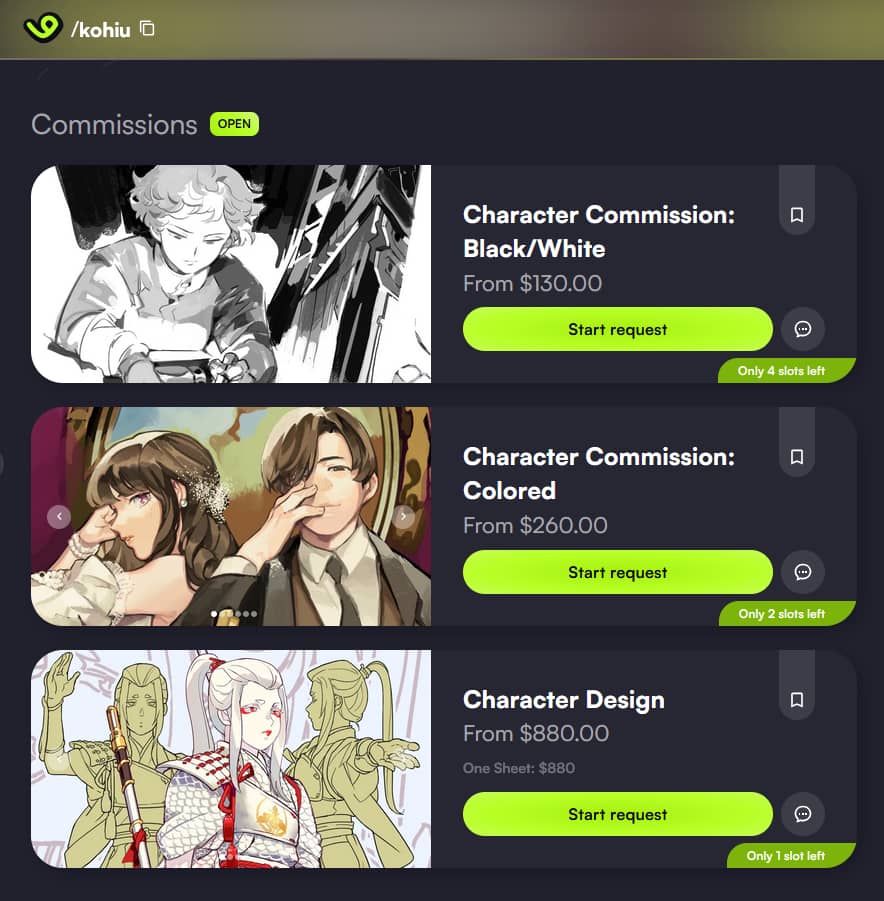Bookmark the Colored character commission
Viewport: 884px width, 901px height.
click(797, 457)
